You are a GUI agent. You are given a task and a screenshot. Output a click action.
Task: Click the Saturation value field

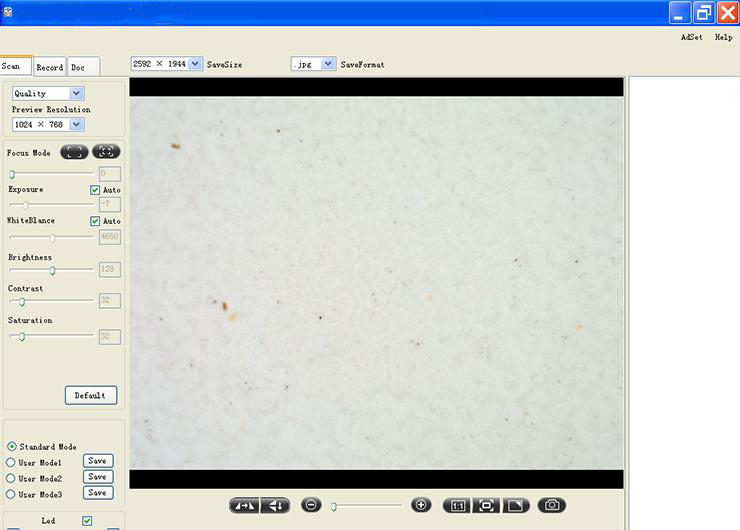coord(109,337)
